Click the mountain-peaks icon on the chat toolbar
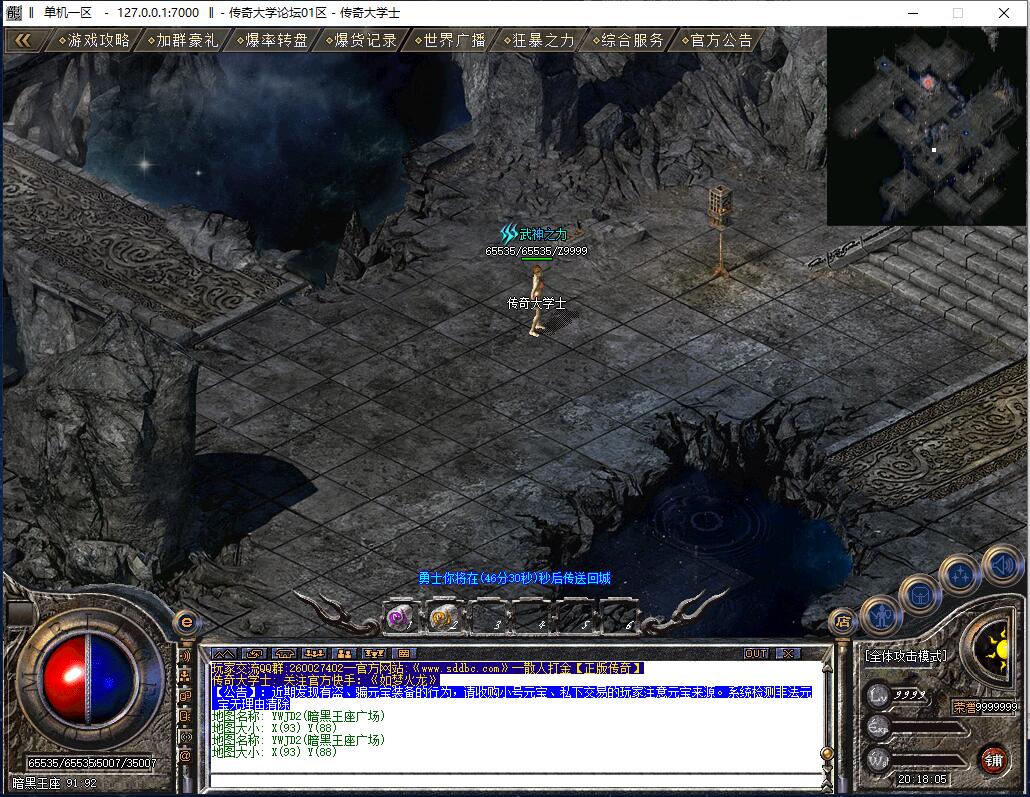The image size is (1030, 797). [x=223, y=654]
